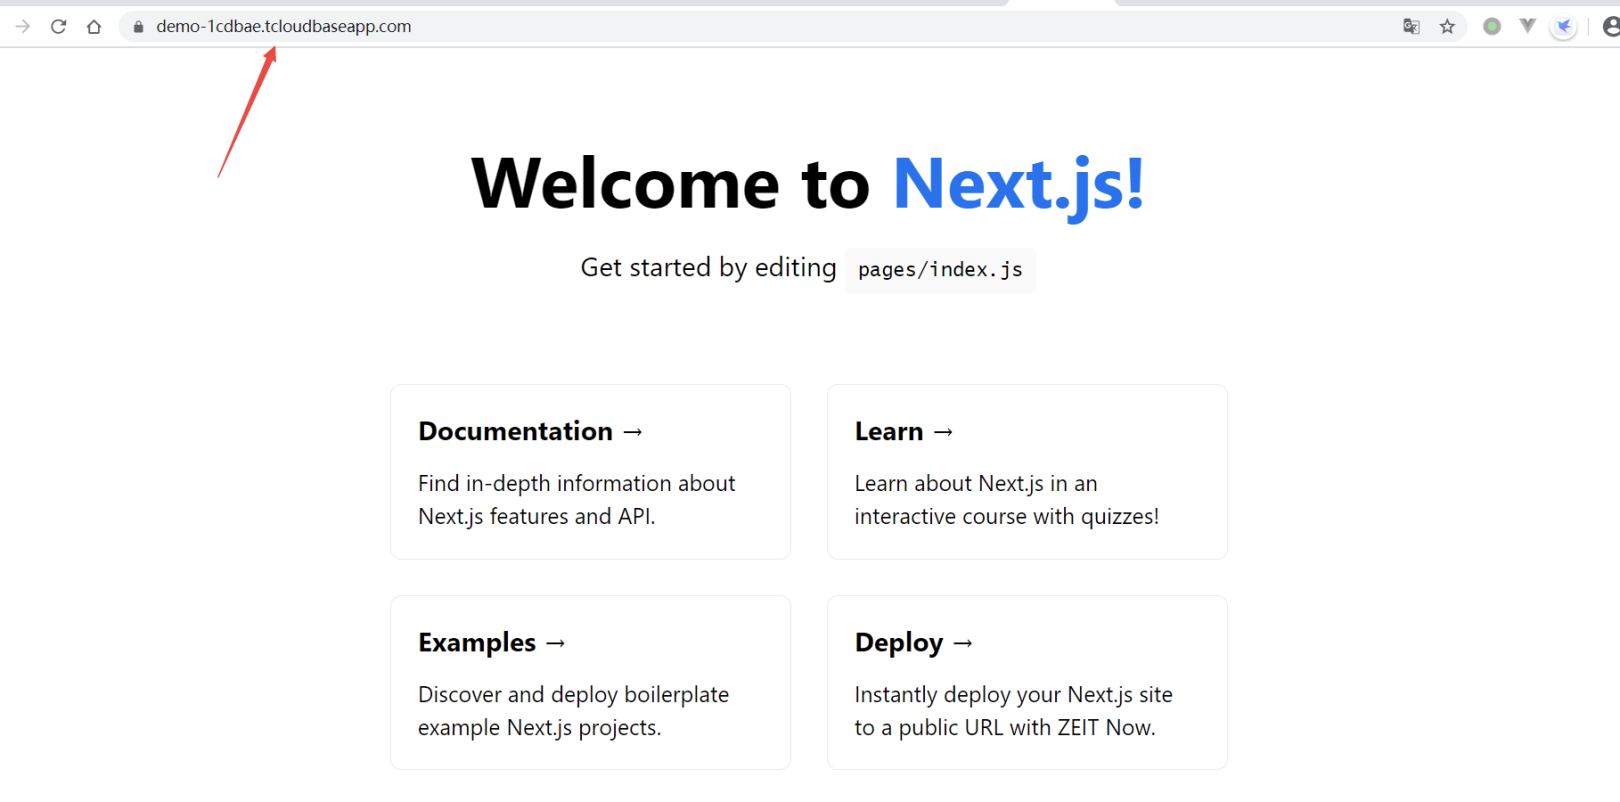The width and height of the screenshot is (1620, 802).
Task: Open the Examples card link
Action: click(590, 683)
